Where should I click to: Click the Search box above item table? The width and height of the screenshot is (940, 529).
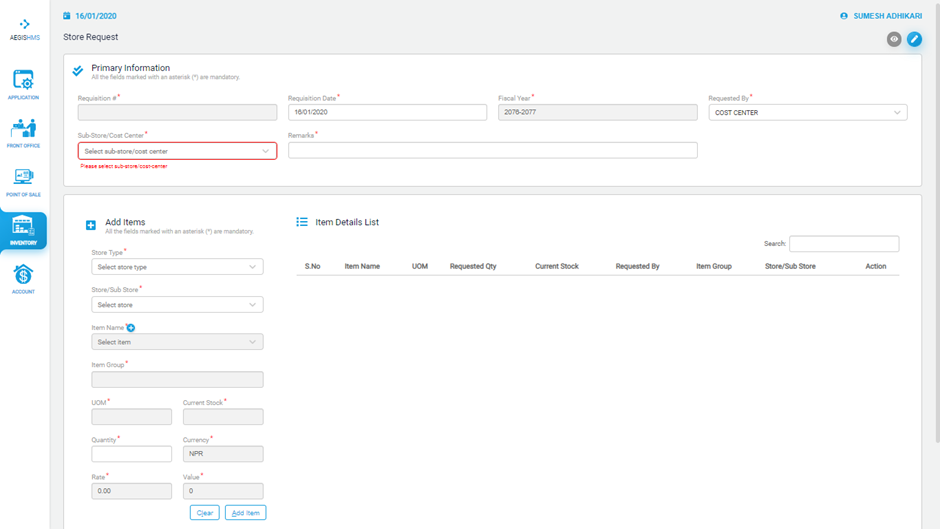(x=844, y=244)
